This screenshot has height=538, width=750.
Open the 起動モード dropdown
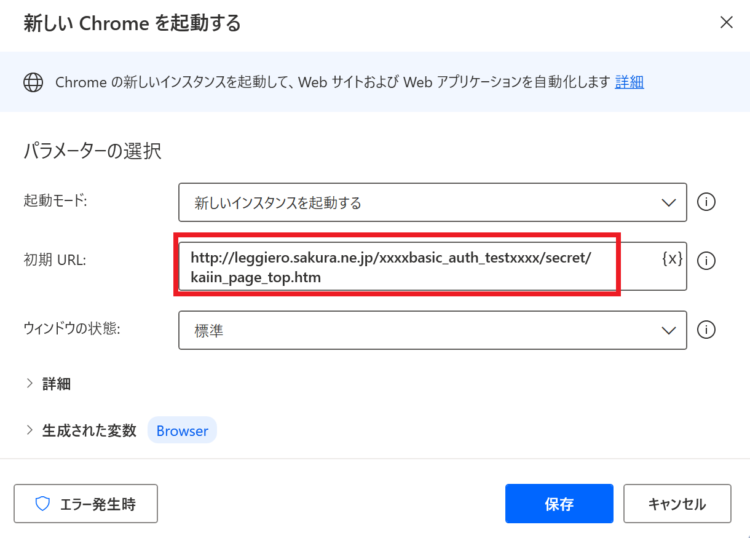click(x=432, y=202)
